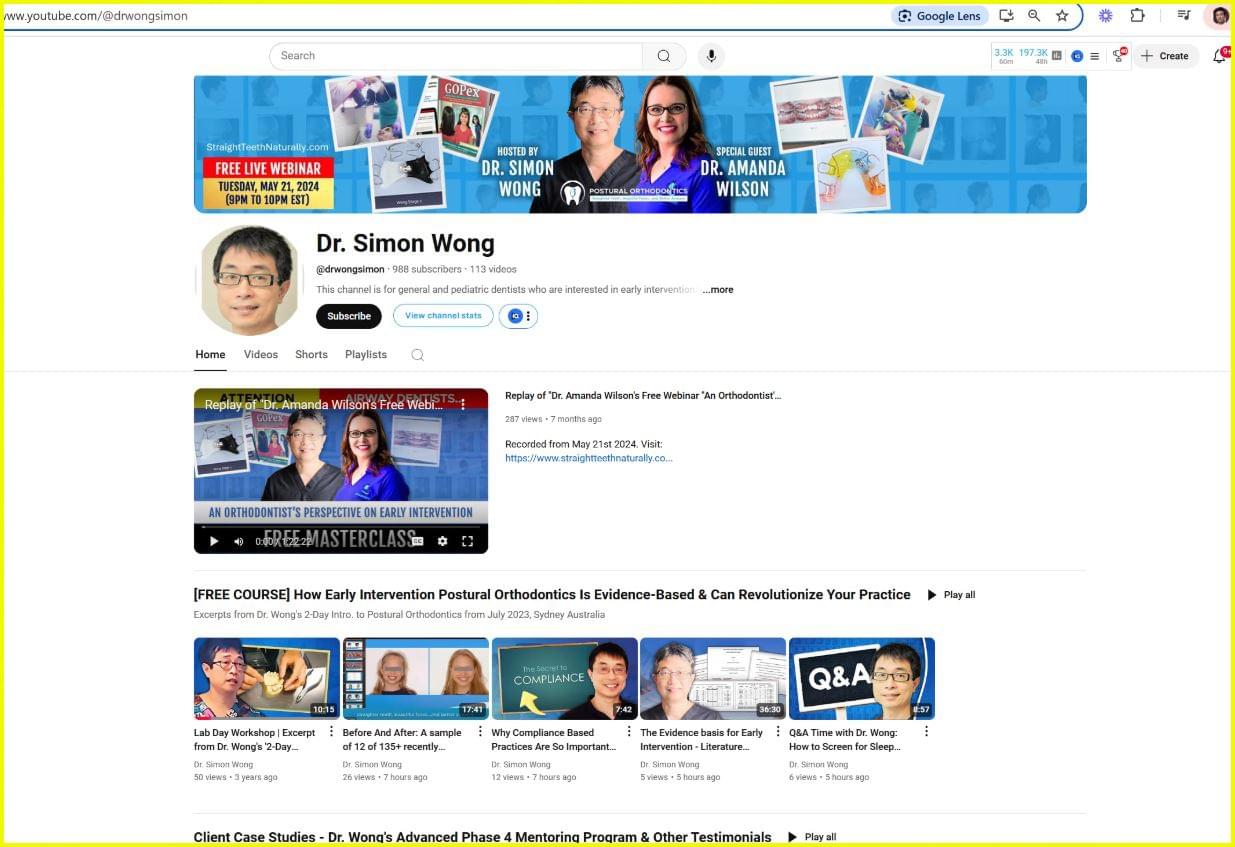1235x847 pixels.
Task: Open the featured video's settings gear
Action: [x=442, y=541]
